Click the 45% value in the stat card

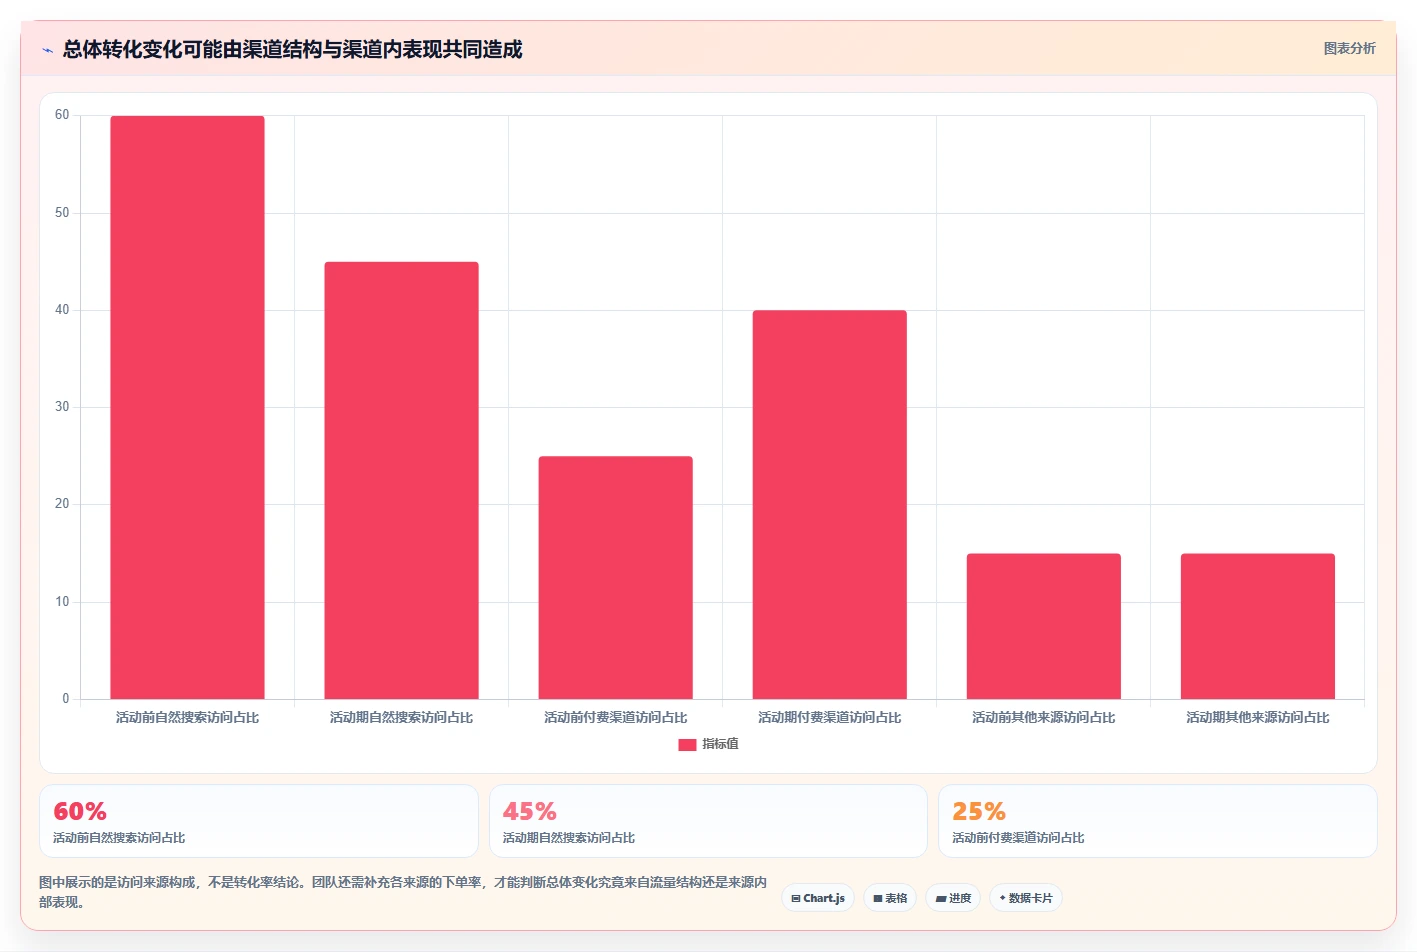529,811
